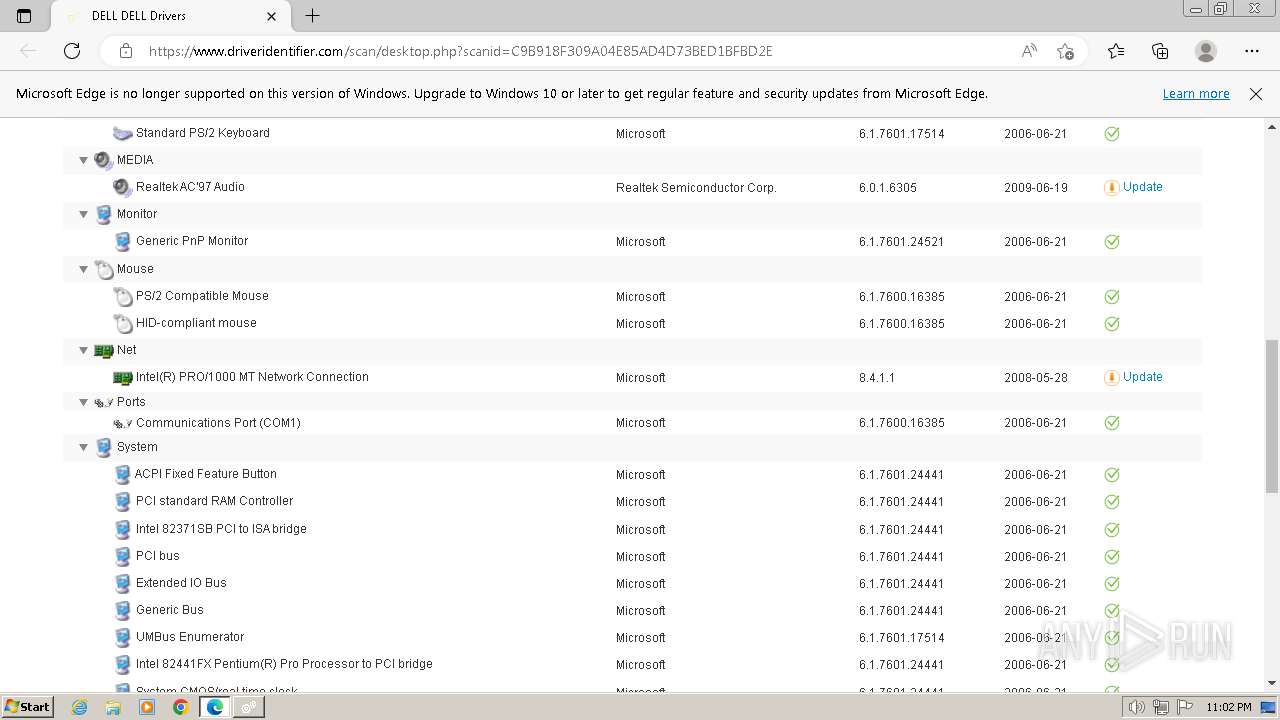The width and height of the screenshot is (1280, 720).
Task: Open Edge settings and more menu
Action: (x=1252, y=51)
